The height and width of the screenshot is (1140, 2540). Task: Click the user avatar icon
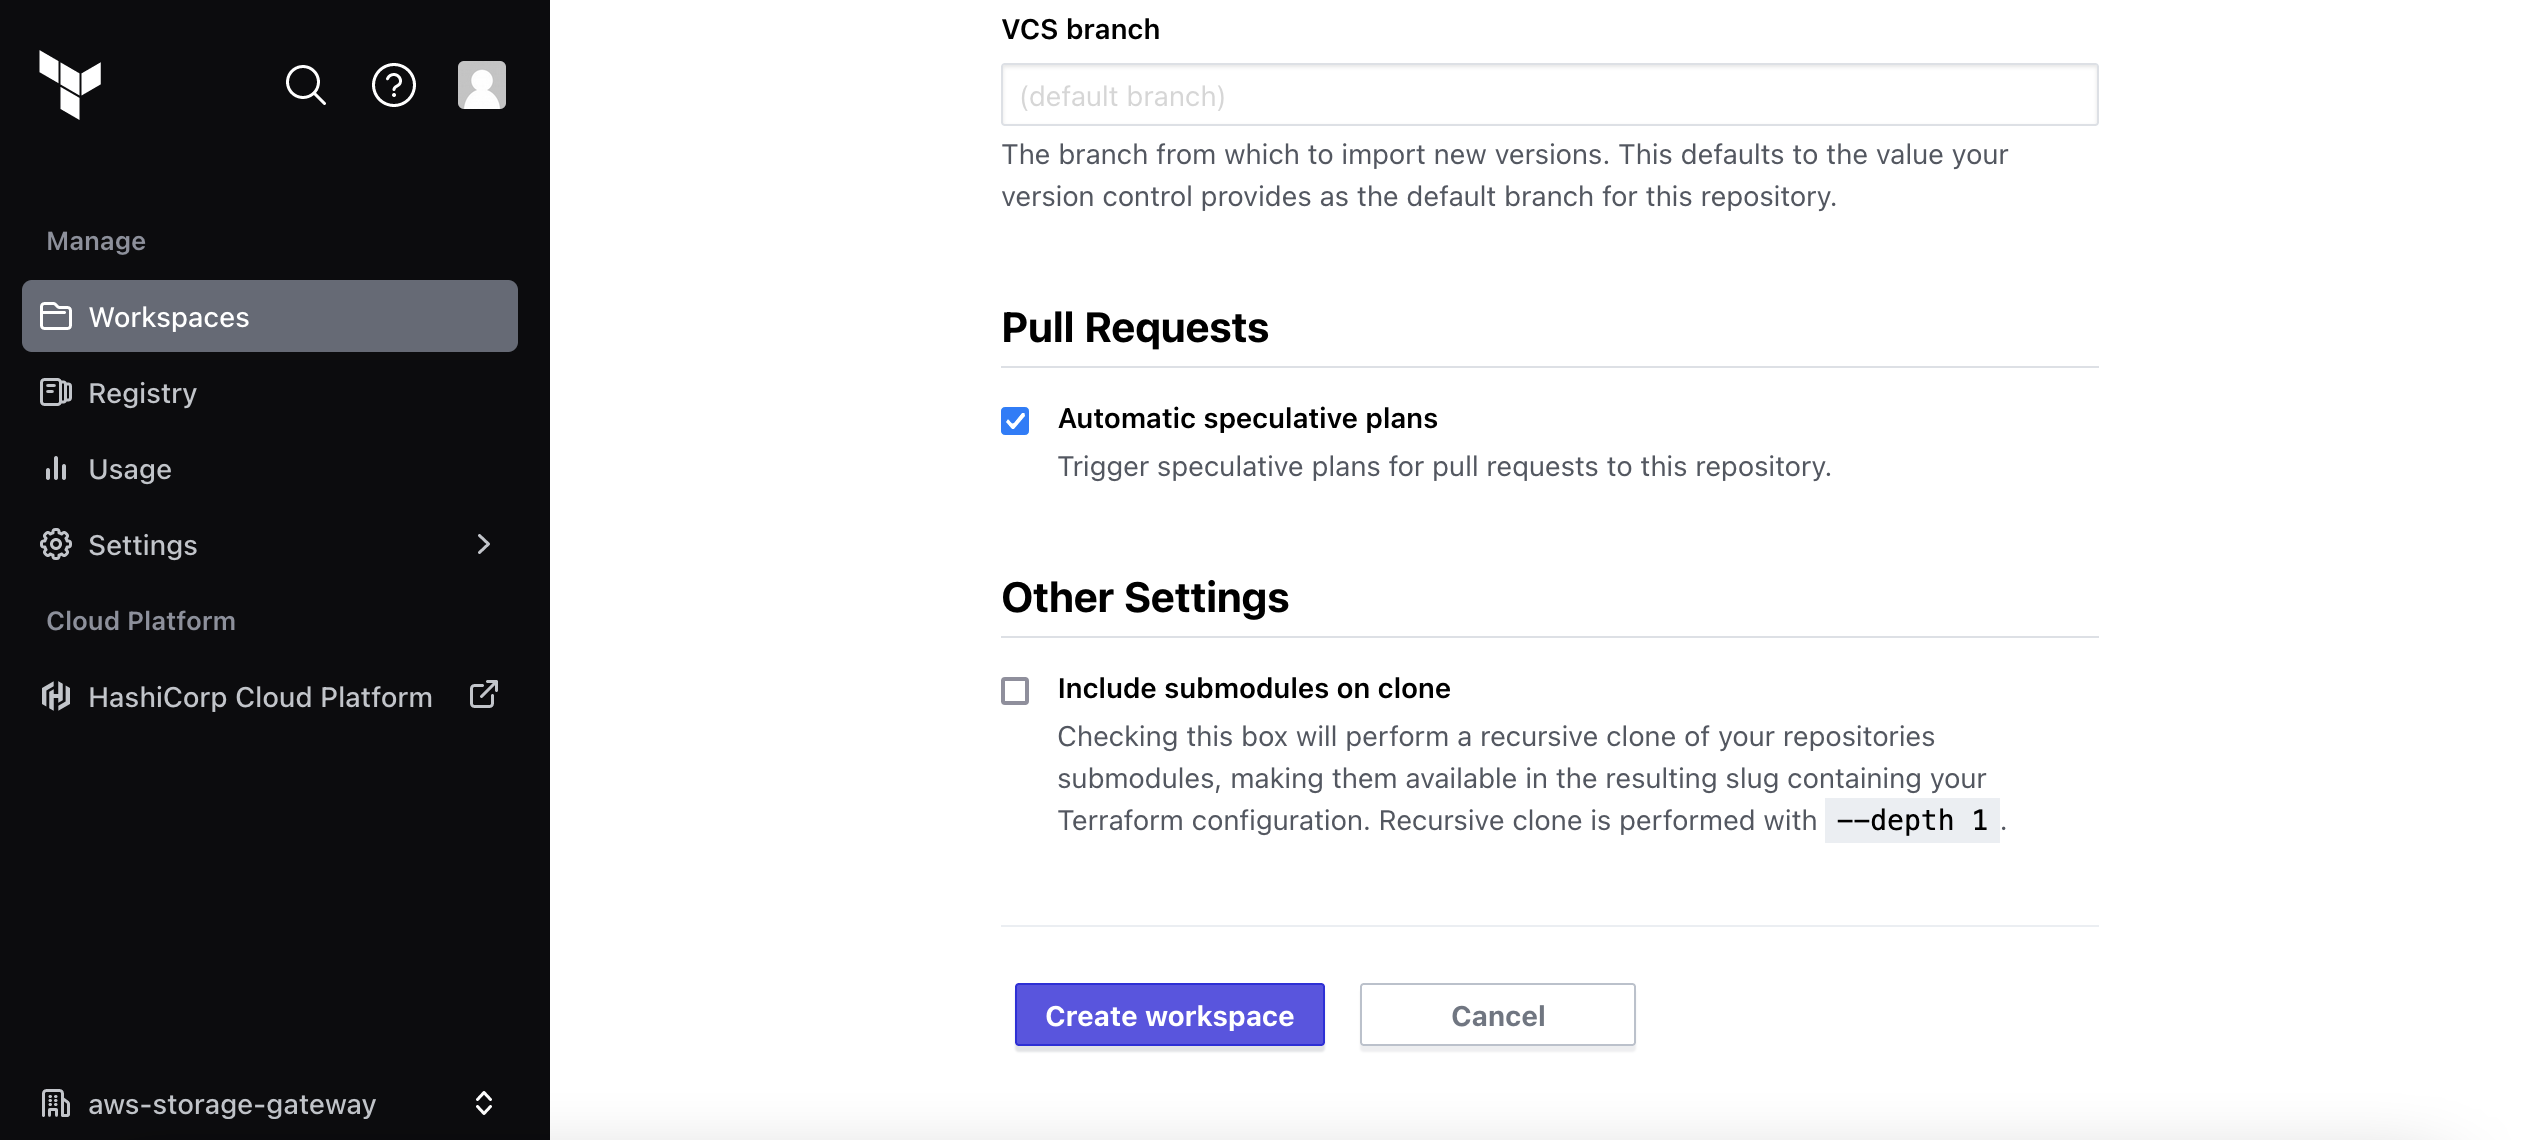(x=481, y=85)
